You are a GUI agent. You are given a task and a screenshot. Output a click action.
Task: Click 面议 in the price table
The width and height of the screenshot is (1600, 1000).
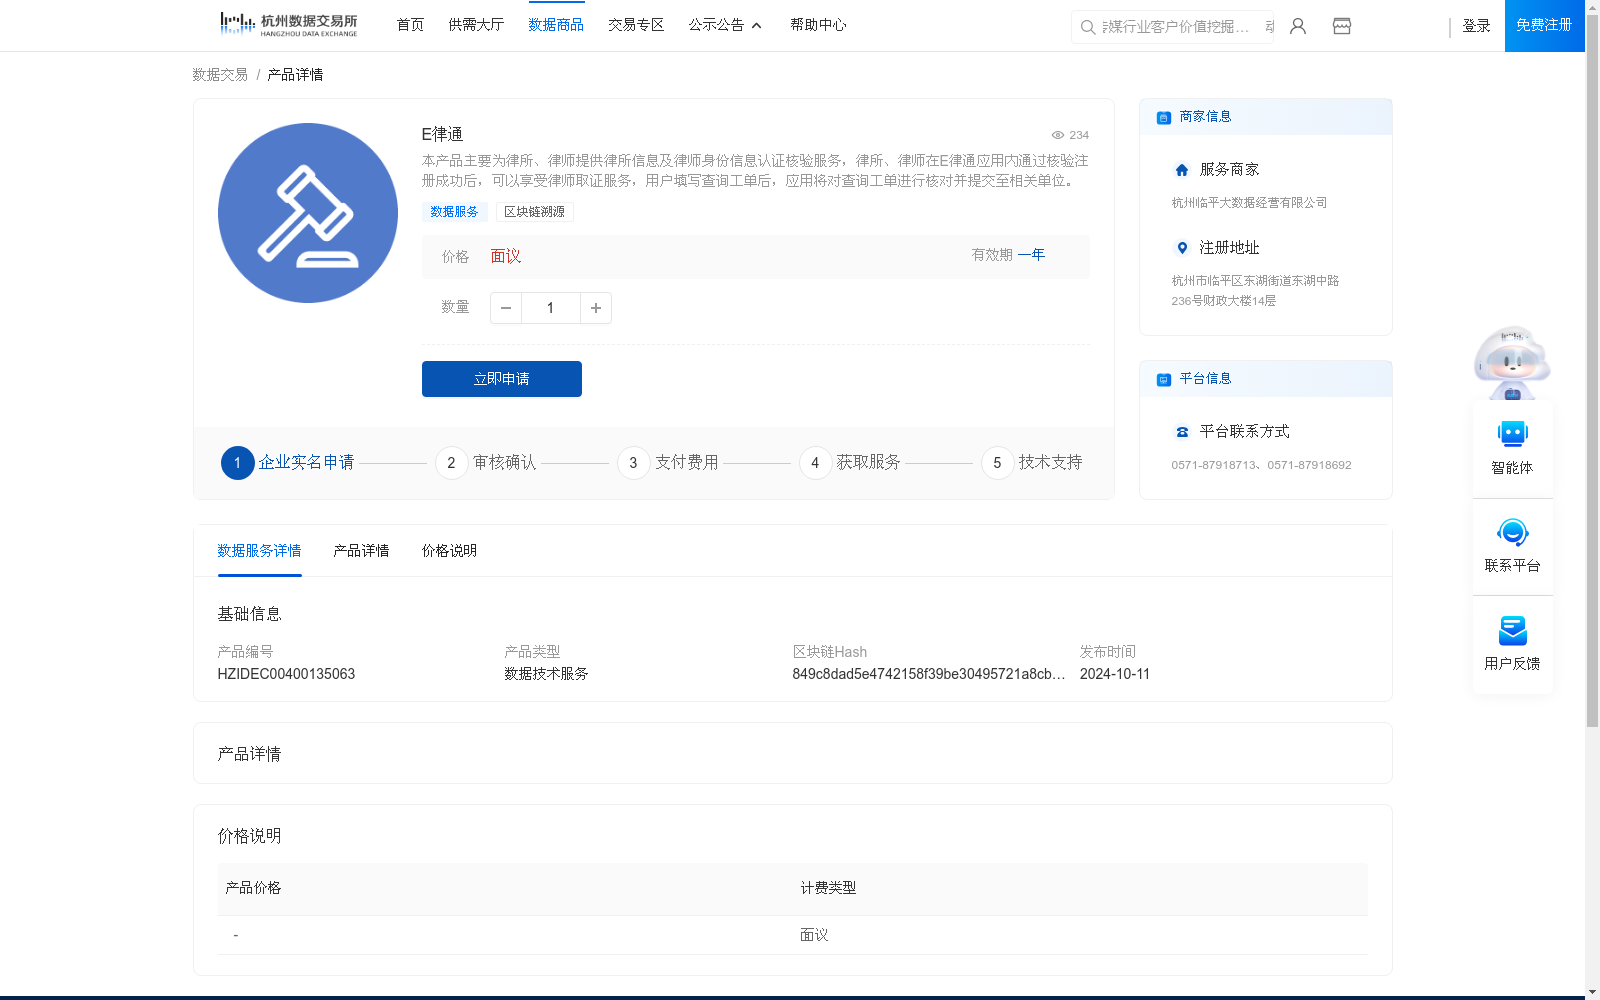click(x=814, y=935)
